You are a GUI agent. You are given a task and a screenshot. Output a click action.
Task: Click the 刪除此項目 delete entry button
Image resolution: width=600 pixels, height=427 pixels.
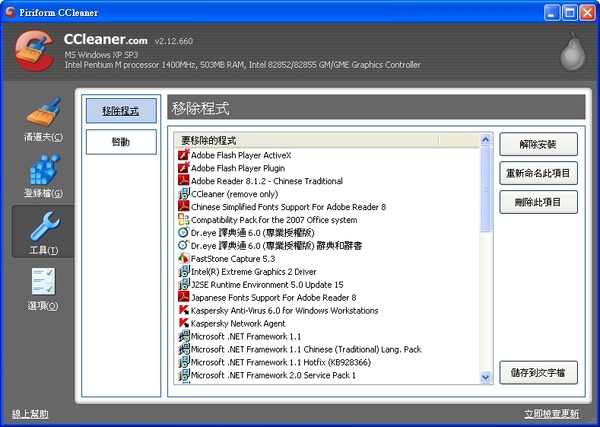pyautogui.click(x=538, y=202)
